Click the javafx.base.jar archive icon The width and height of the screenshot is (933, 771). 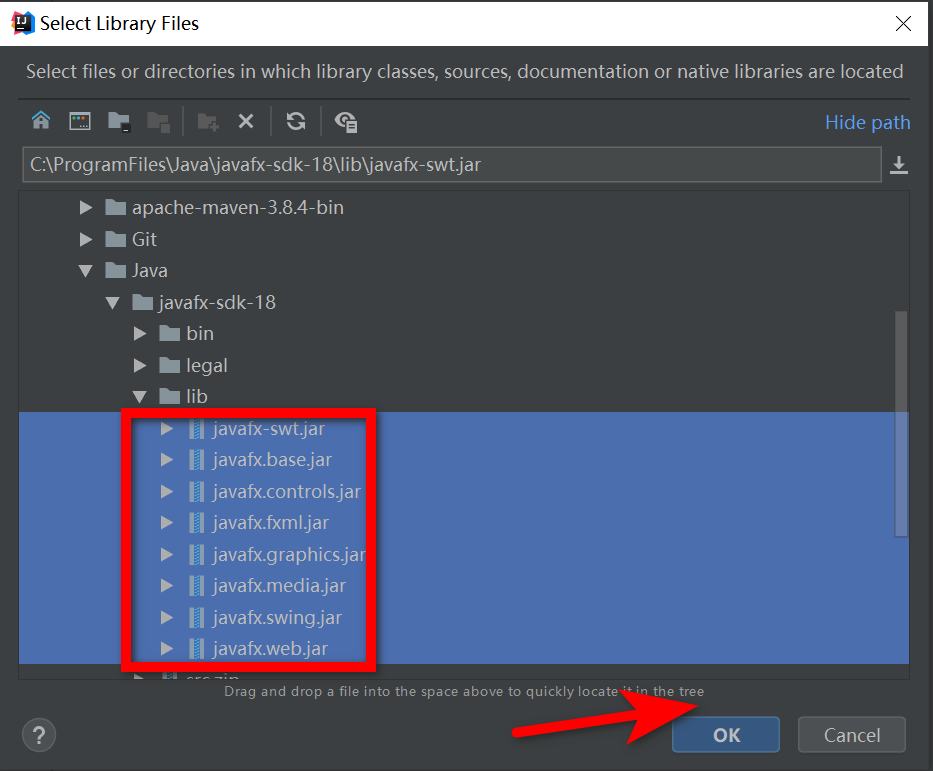196,460
